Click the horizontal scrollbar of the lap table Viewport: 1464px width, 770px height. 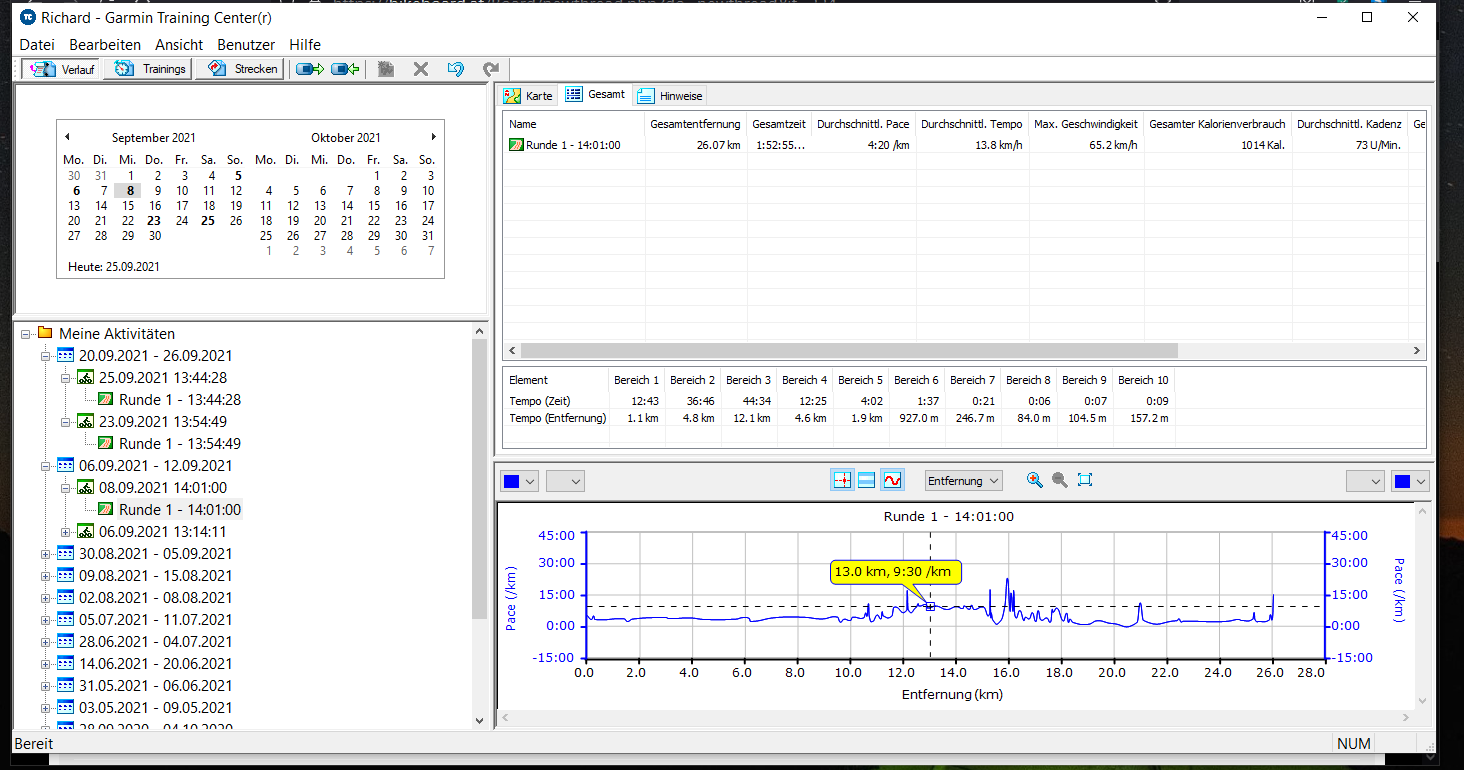point(849,351)
